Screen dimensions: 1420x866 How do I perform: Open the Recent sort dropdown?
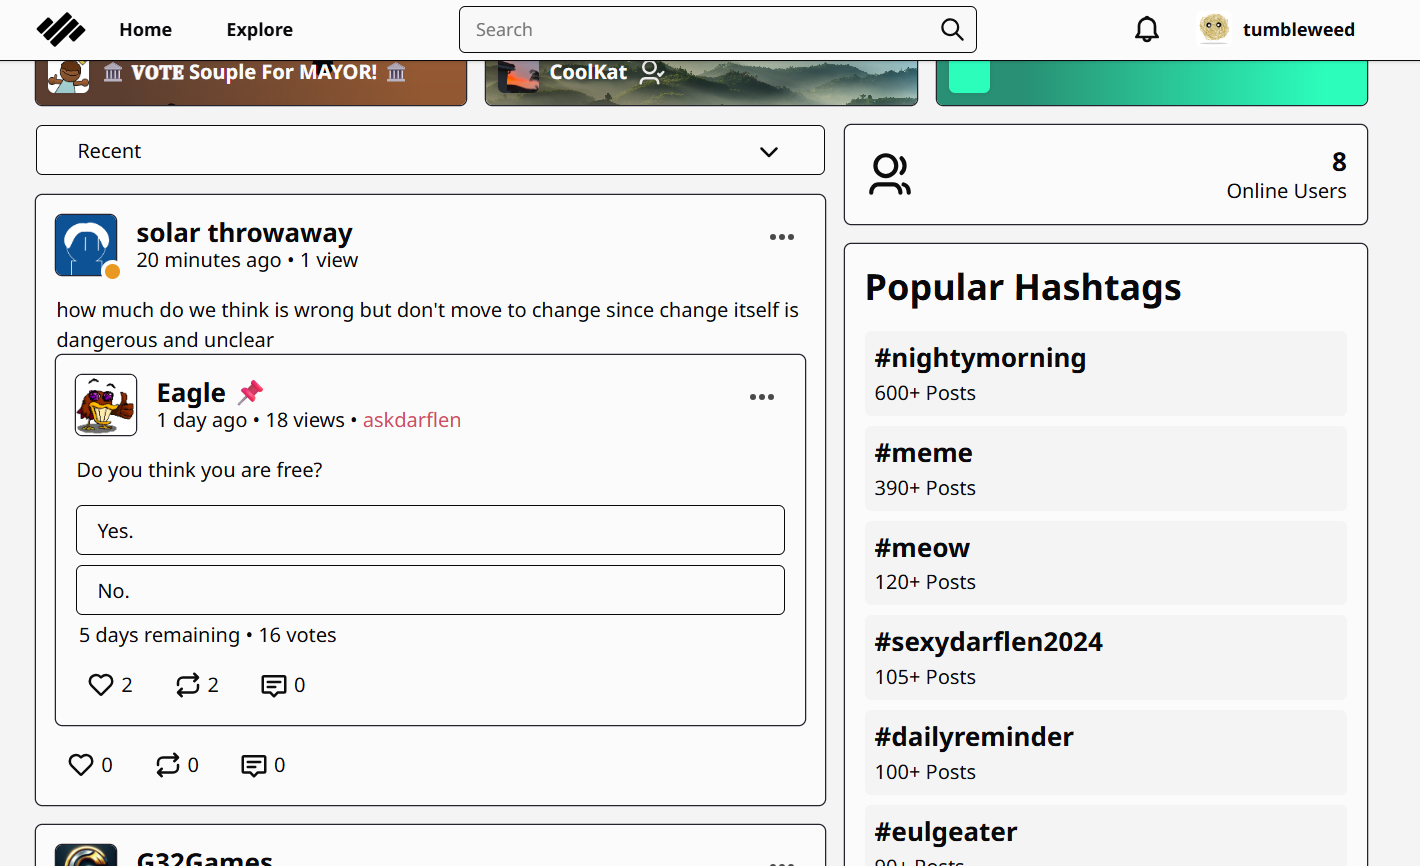(430, 151)
